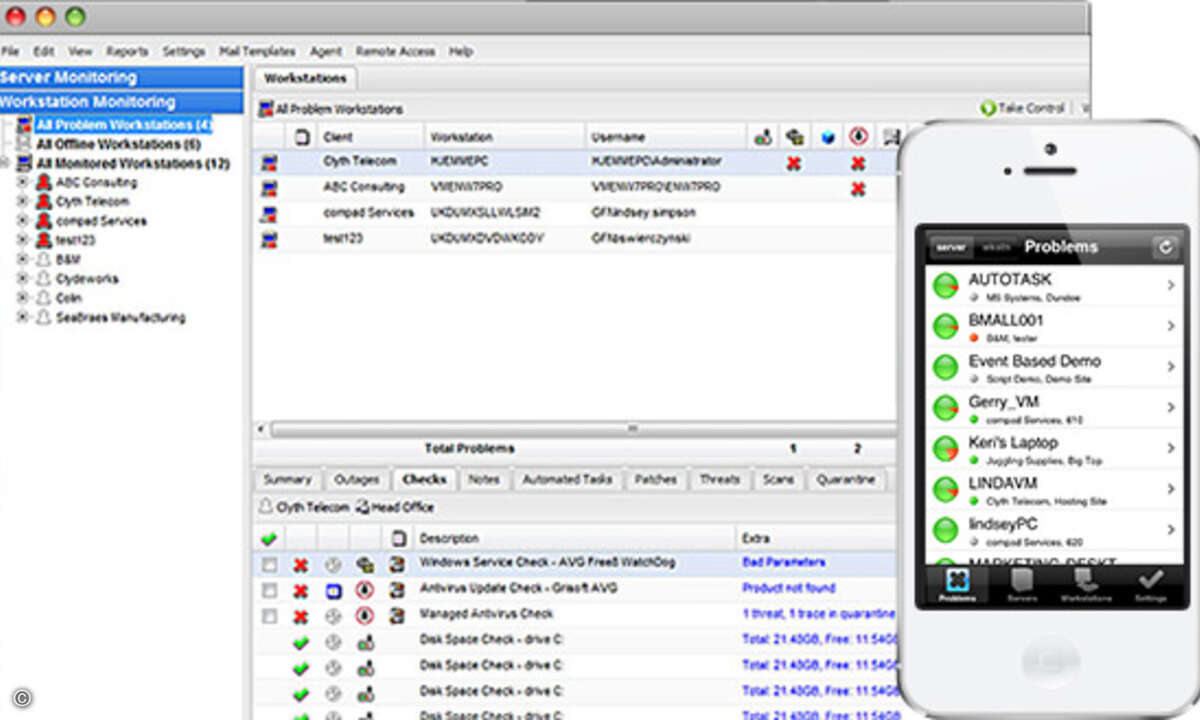Tap the green status circle beside AUTOTASK
The height and width of the screenshot is (720, 1200).
click(x=946, y=286)
